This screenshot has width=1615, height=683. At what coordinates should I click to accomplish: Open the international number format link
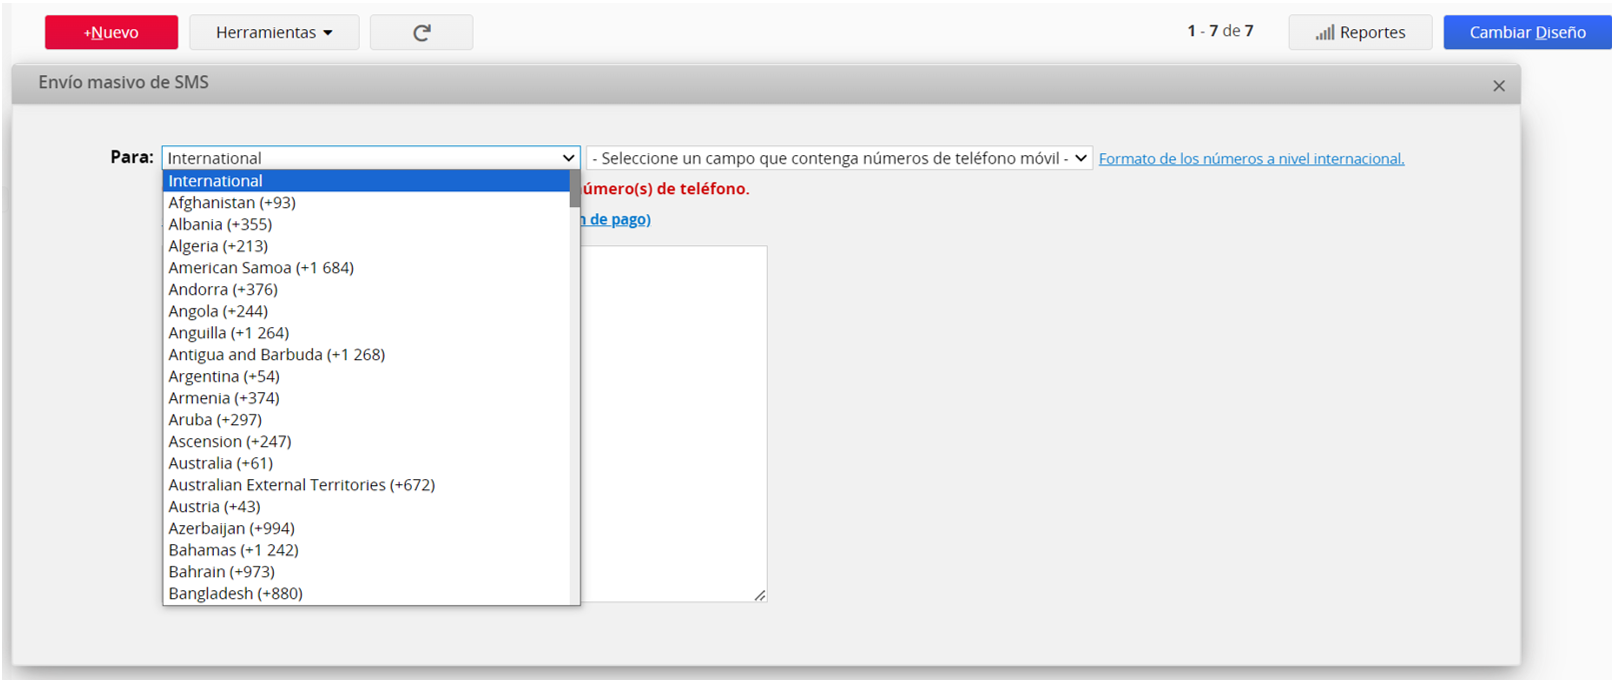click(x=1251, y=159)
